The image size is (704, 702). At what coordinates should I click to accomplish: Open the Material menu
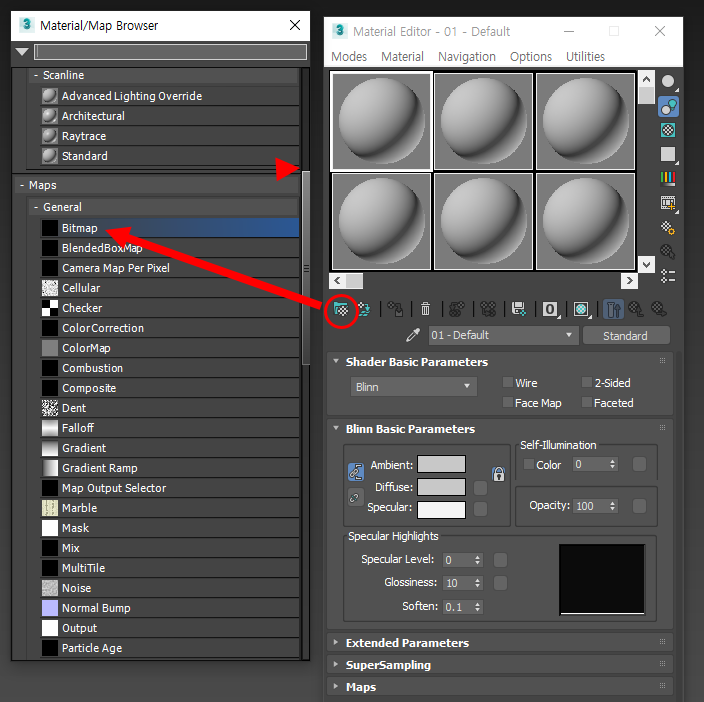[x=402, y=57]
